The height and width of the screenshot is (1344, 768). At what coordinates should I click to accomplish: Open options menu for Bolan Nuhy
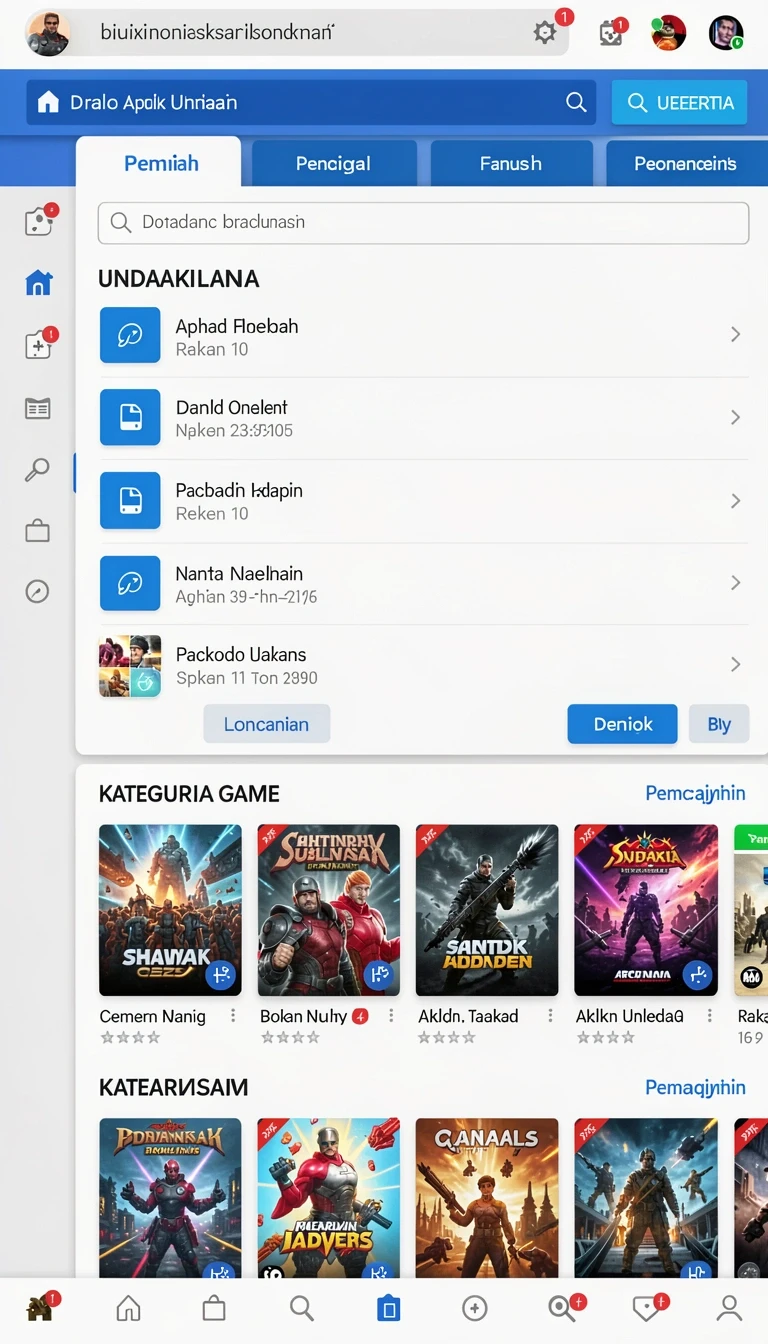click(x=391, y=1016)
